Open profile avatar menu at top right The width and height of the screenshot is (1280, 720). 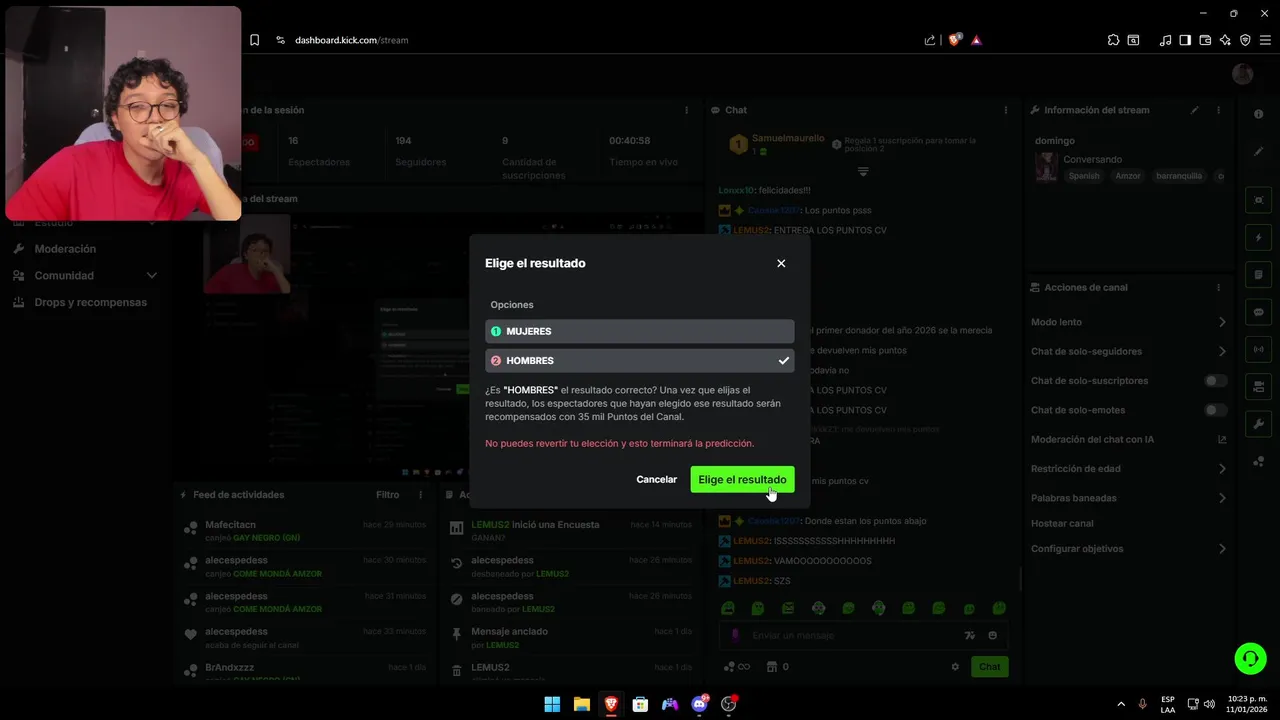pos(1243,74)
